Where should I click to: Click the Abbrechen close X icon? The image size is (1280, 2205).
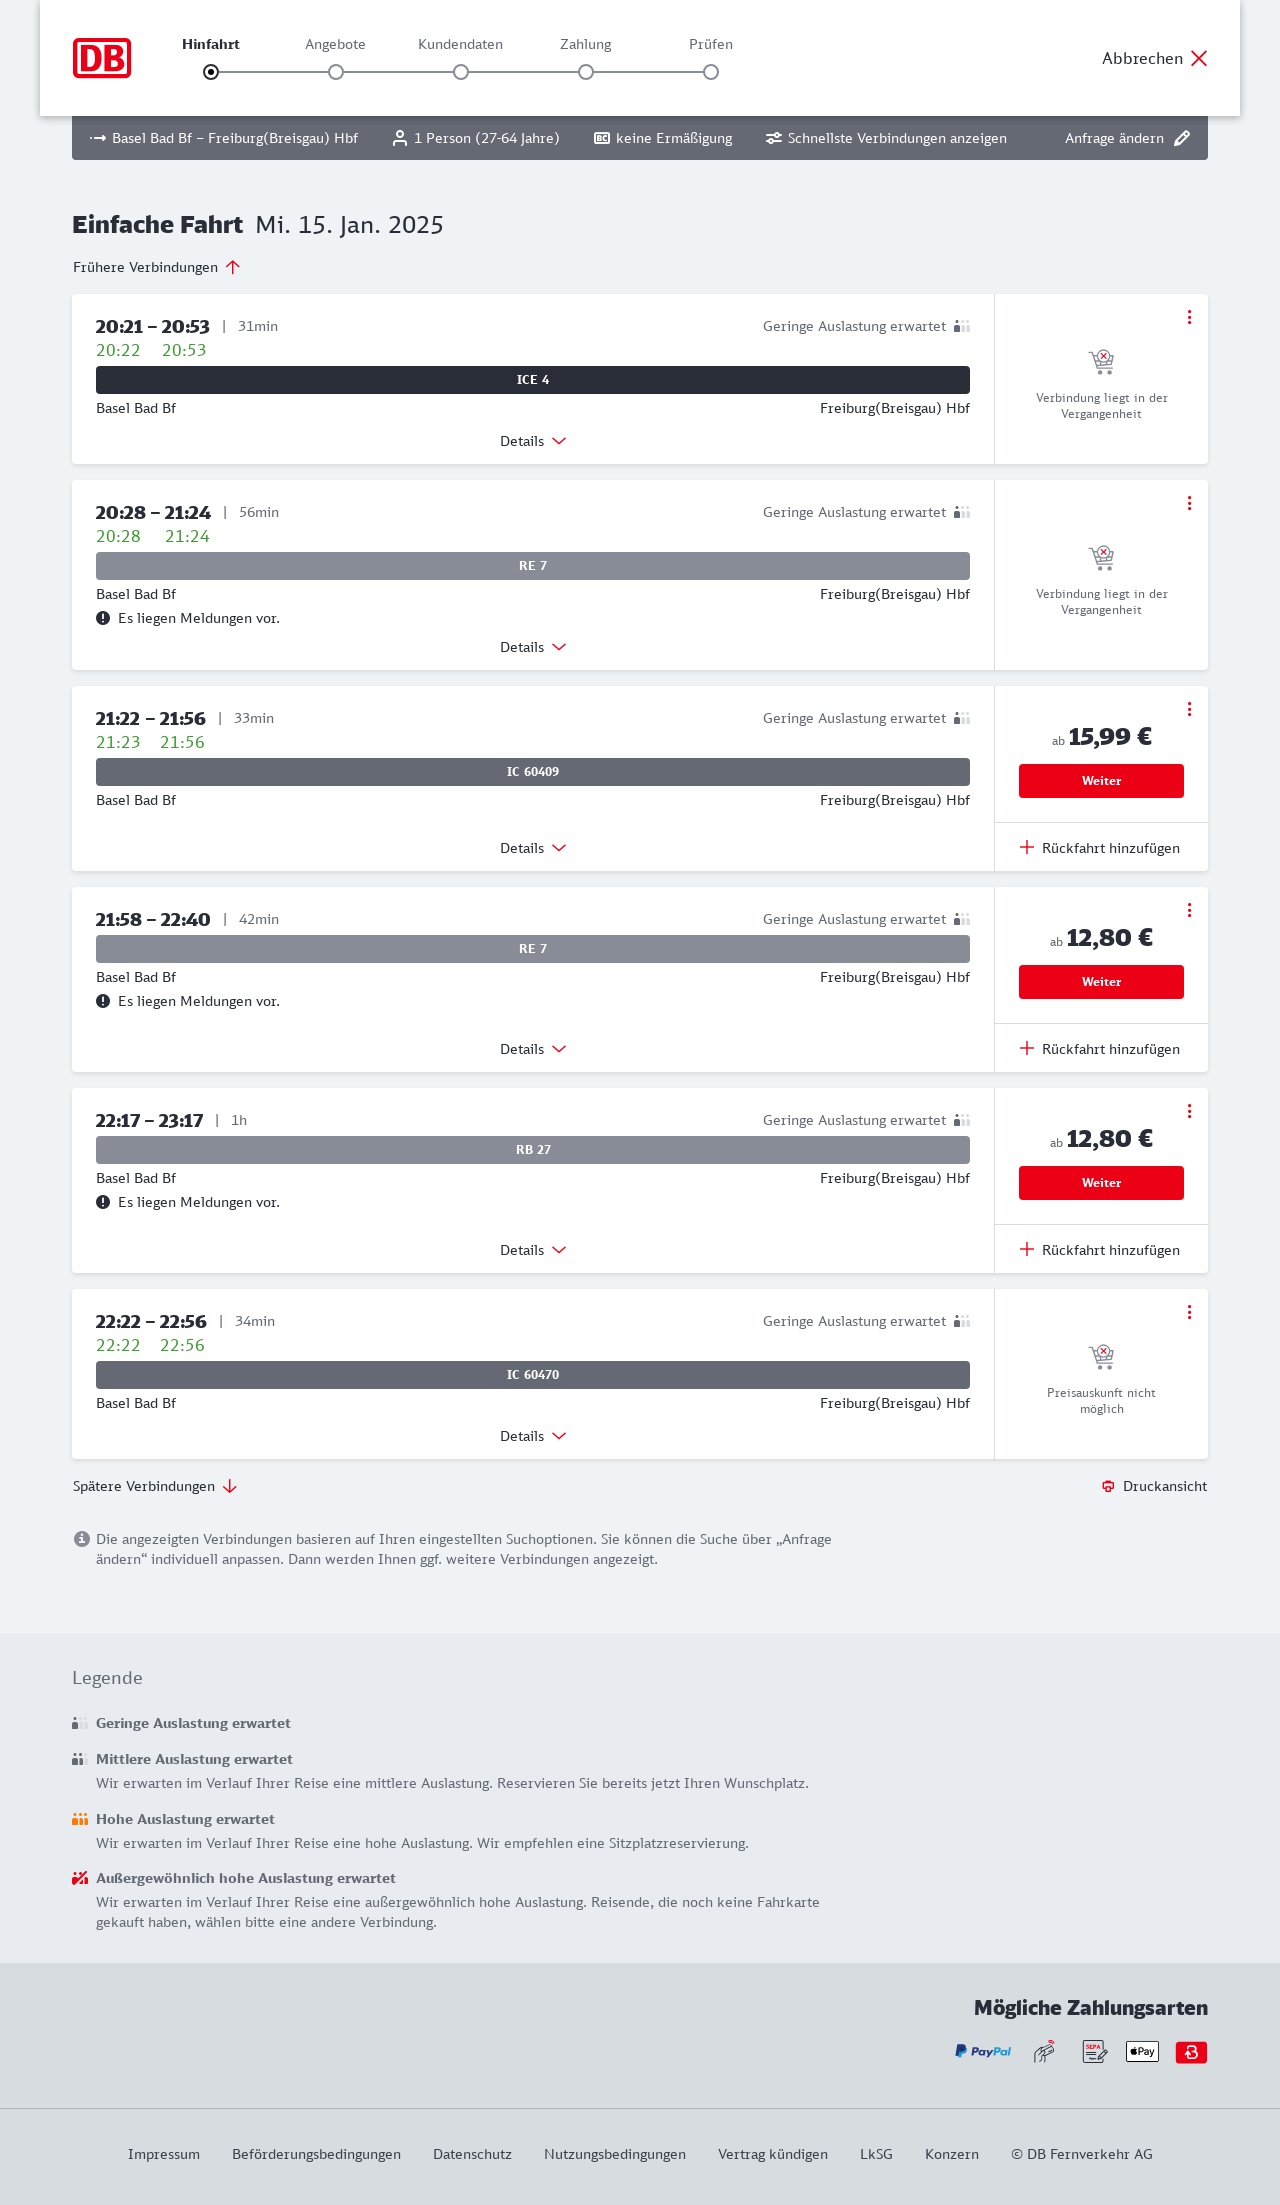(1199, 58)
